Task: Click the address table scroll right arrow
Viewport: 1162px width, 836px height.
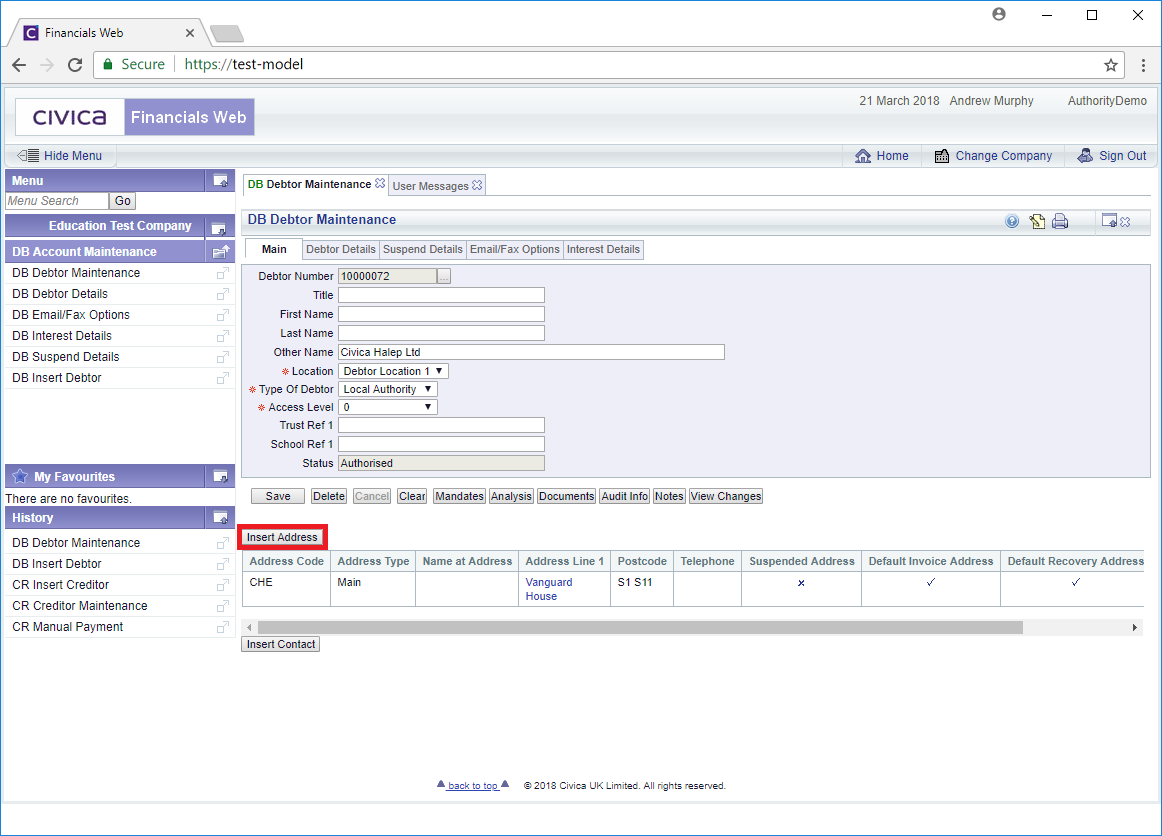Action: 1135,628
